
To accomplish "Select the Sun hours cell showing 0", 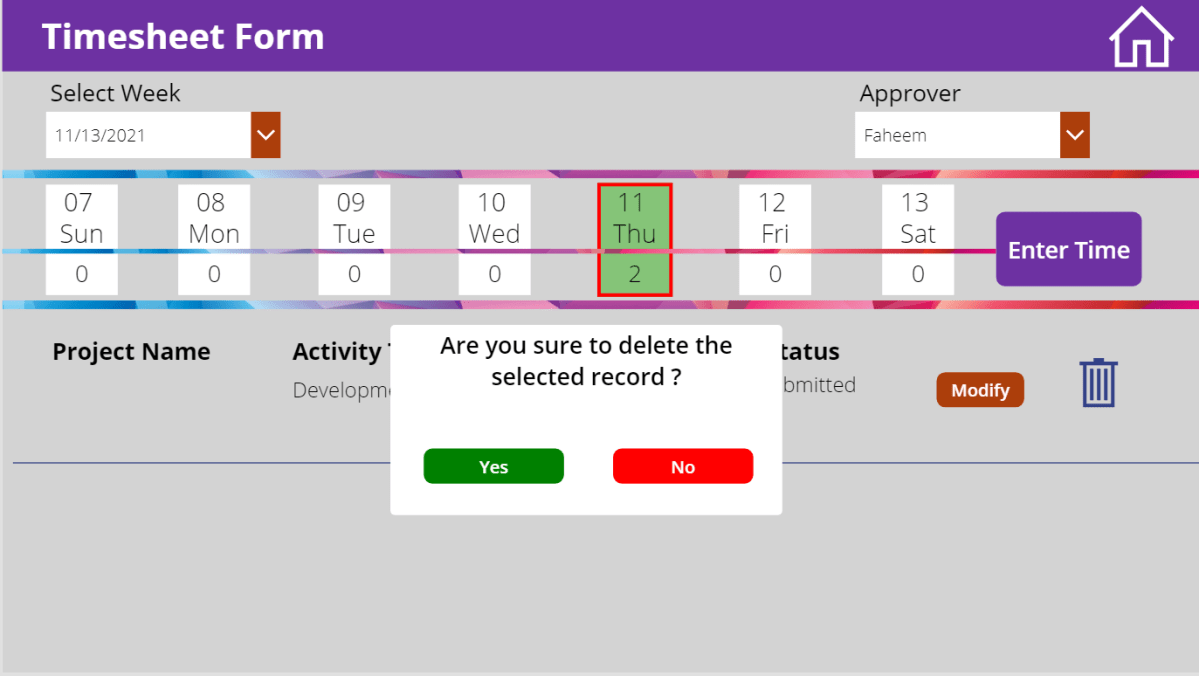I will 81,273.
